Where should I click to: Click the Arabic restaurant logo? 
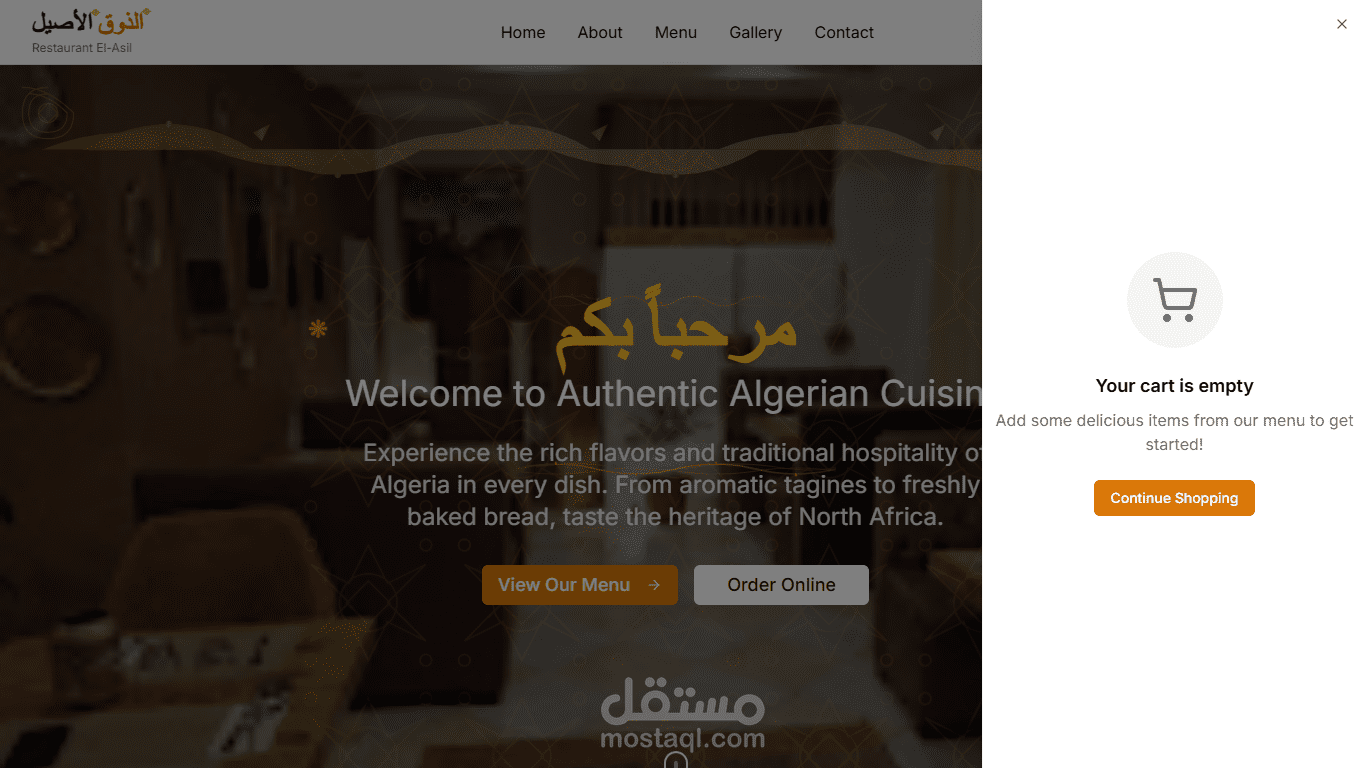(90, 20)
